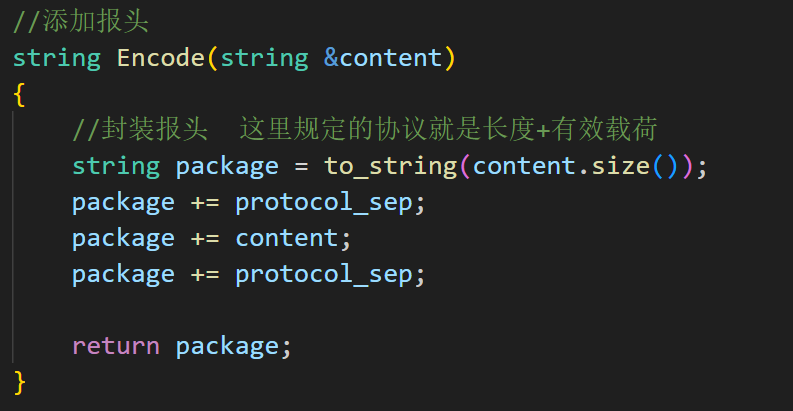Click the opening curly brace of the function
The height and width of the screenshot is (411, 793).
click(19, 93)
